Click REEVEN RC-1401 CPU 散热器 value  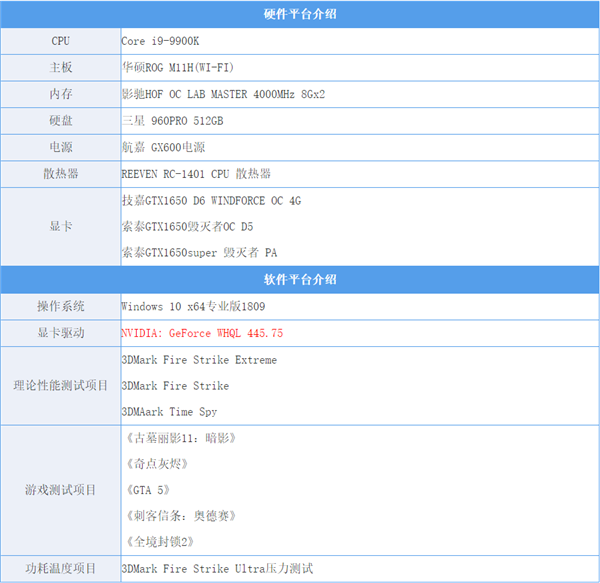point(196,174)
